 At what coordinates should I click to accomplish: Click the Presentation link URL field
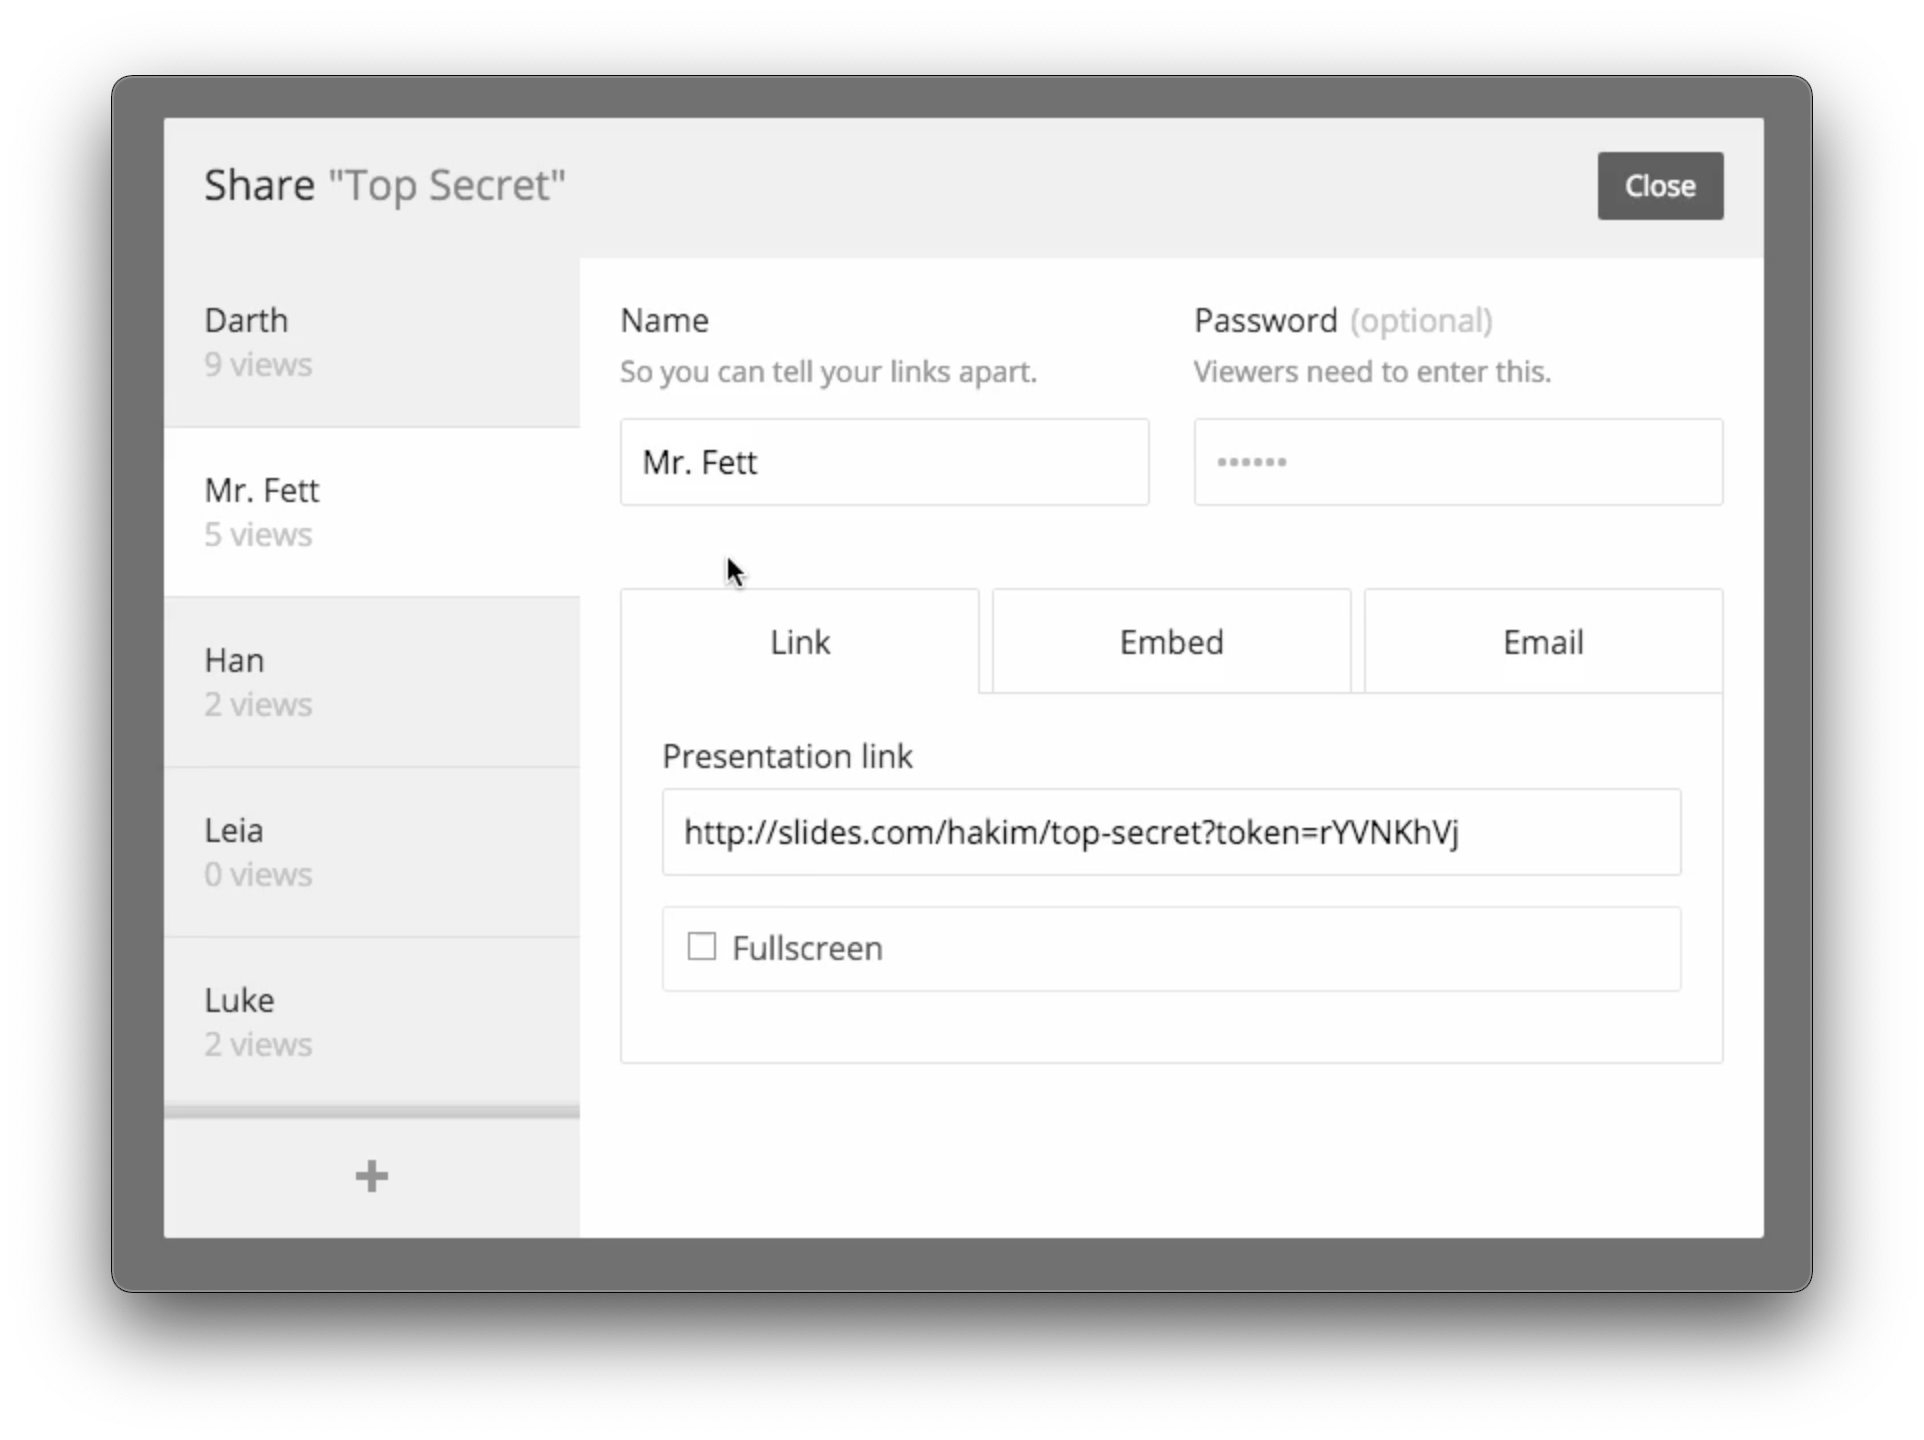click(x=1171, y=832)
